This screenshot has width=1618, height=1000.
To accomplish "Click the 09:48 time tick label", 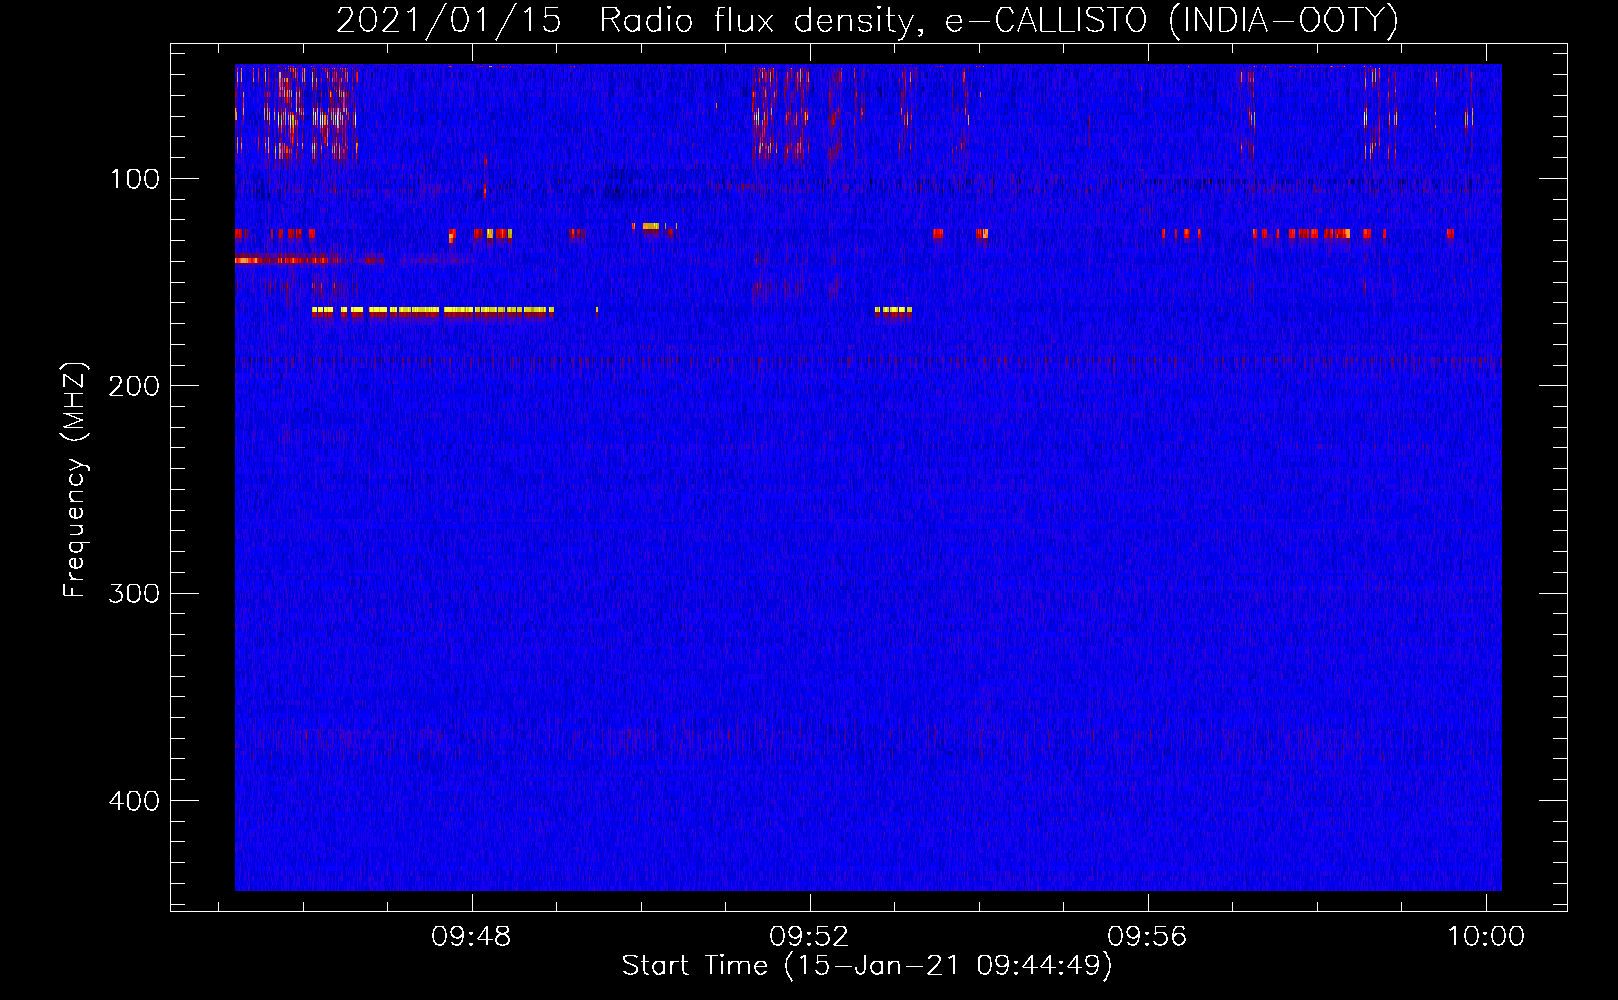I will [x=471, y=936].
